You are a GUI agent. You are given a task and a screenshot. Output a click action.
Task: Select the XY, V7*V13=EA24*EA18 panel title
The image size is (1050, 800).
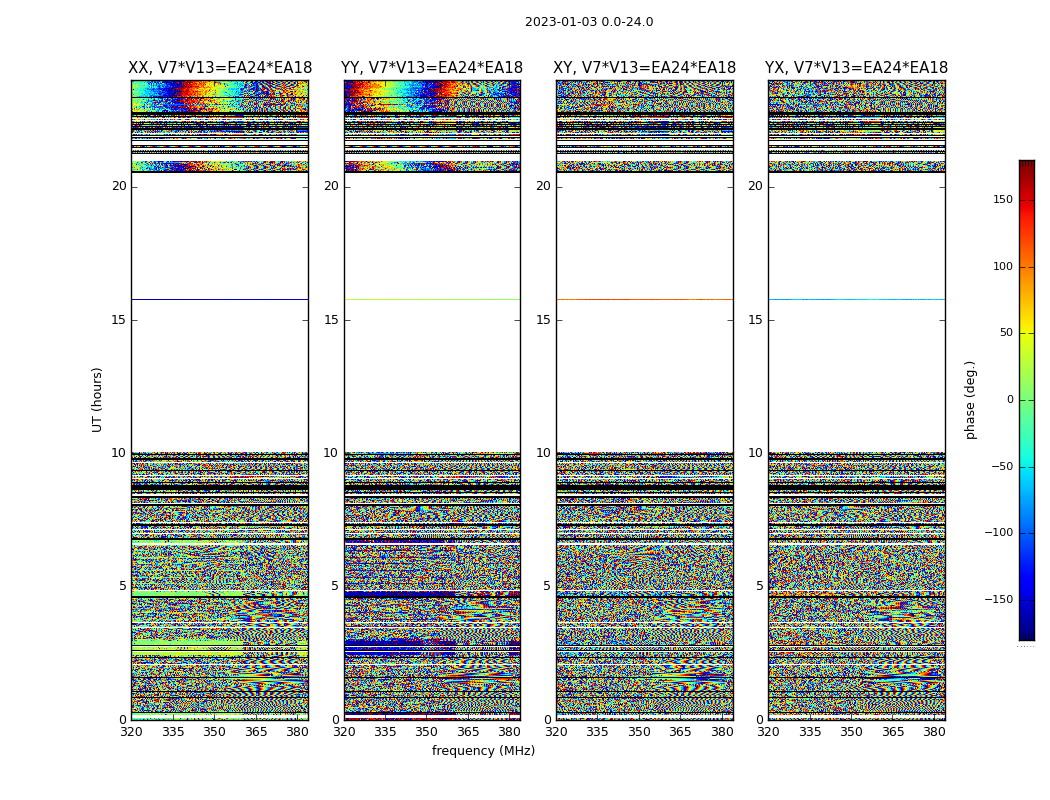tap(644, 68)
